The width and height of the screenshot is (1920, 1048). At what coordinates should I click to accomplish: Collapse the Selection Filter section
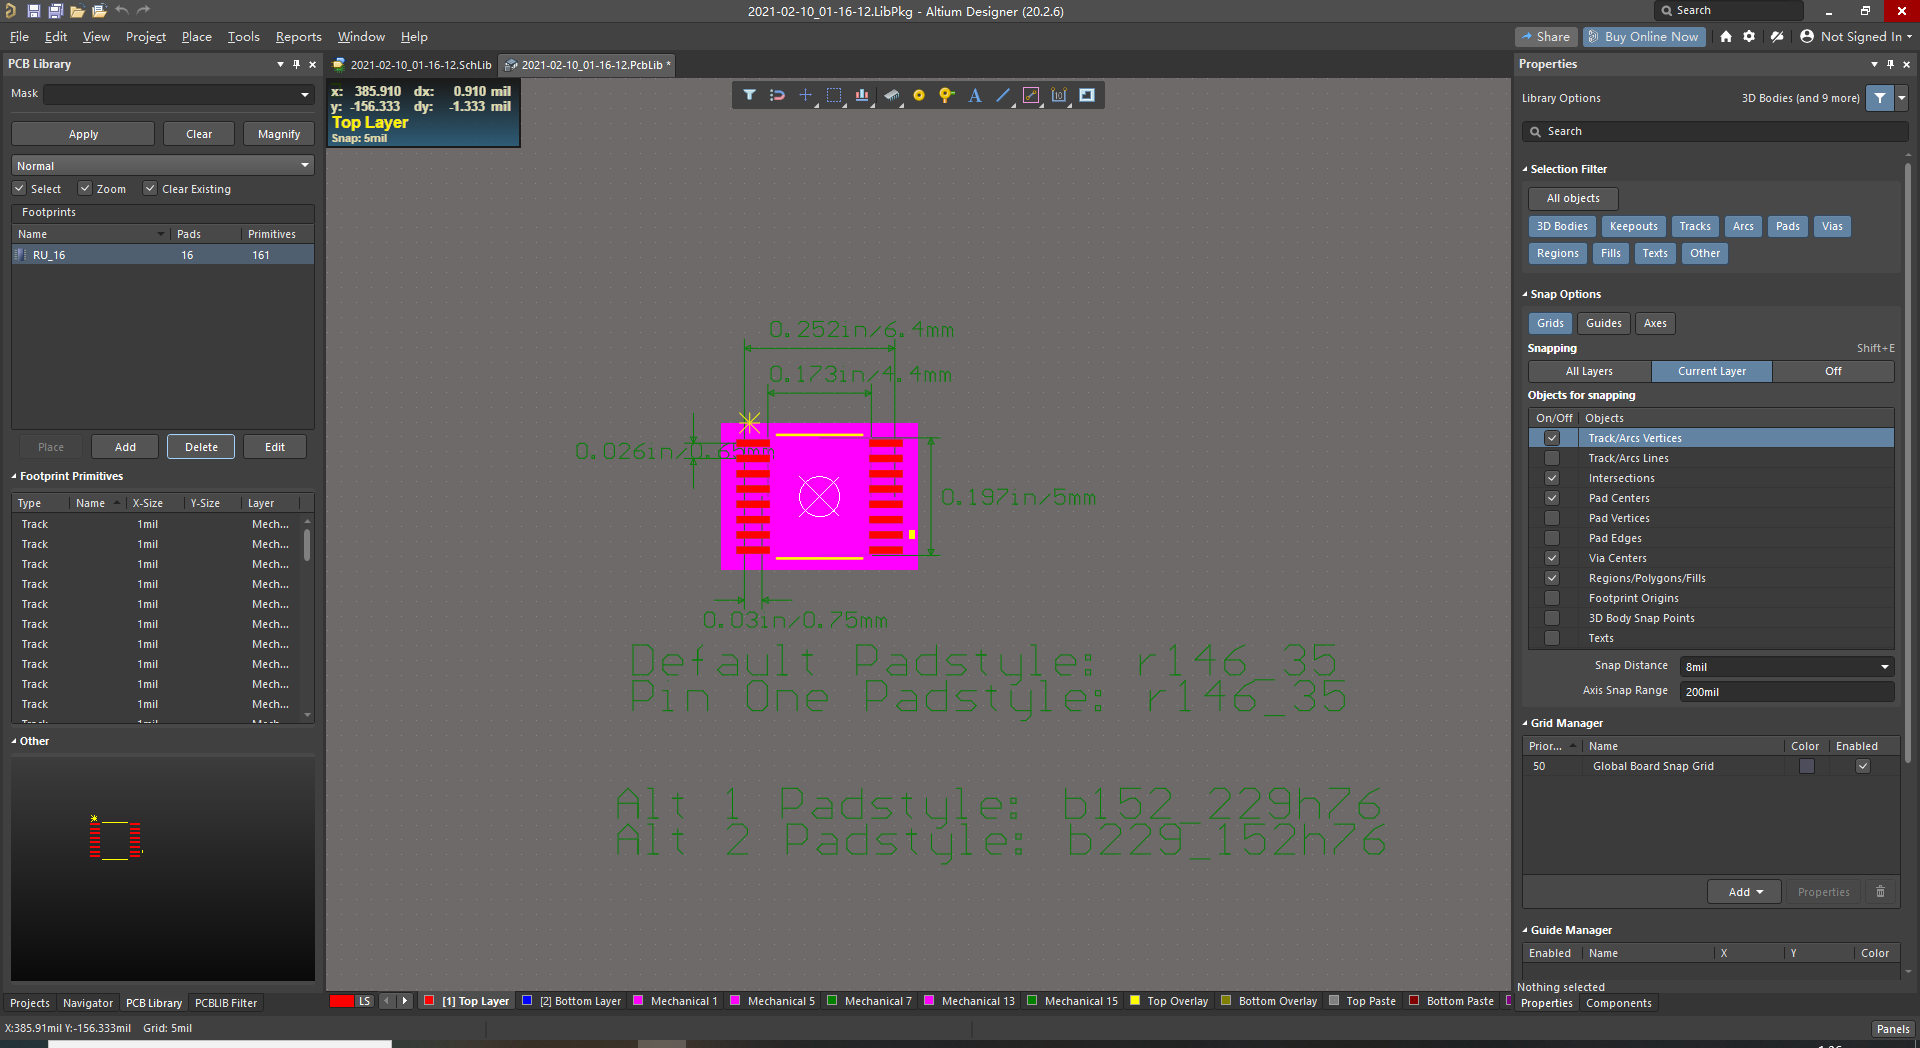pos(1525,170)
